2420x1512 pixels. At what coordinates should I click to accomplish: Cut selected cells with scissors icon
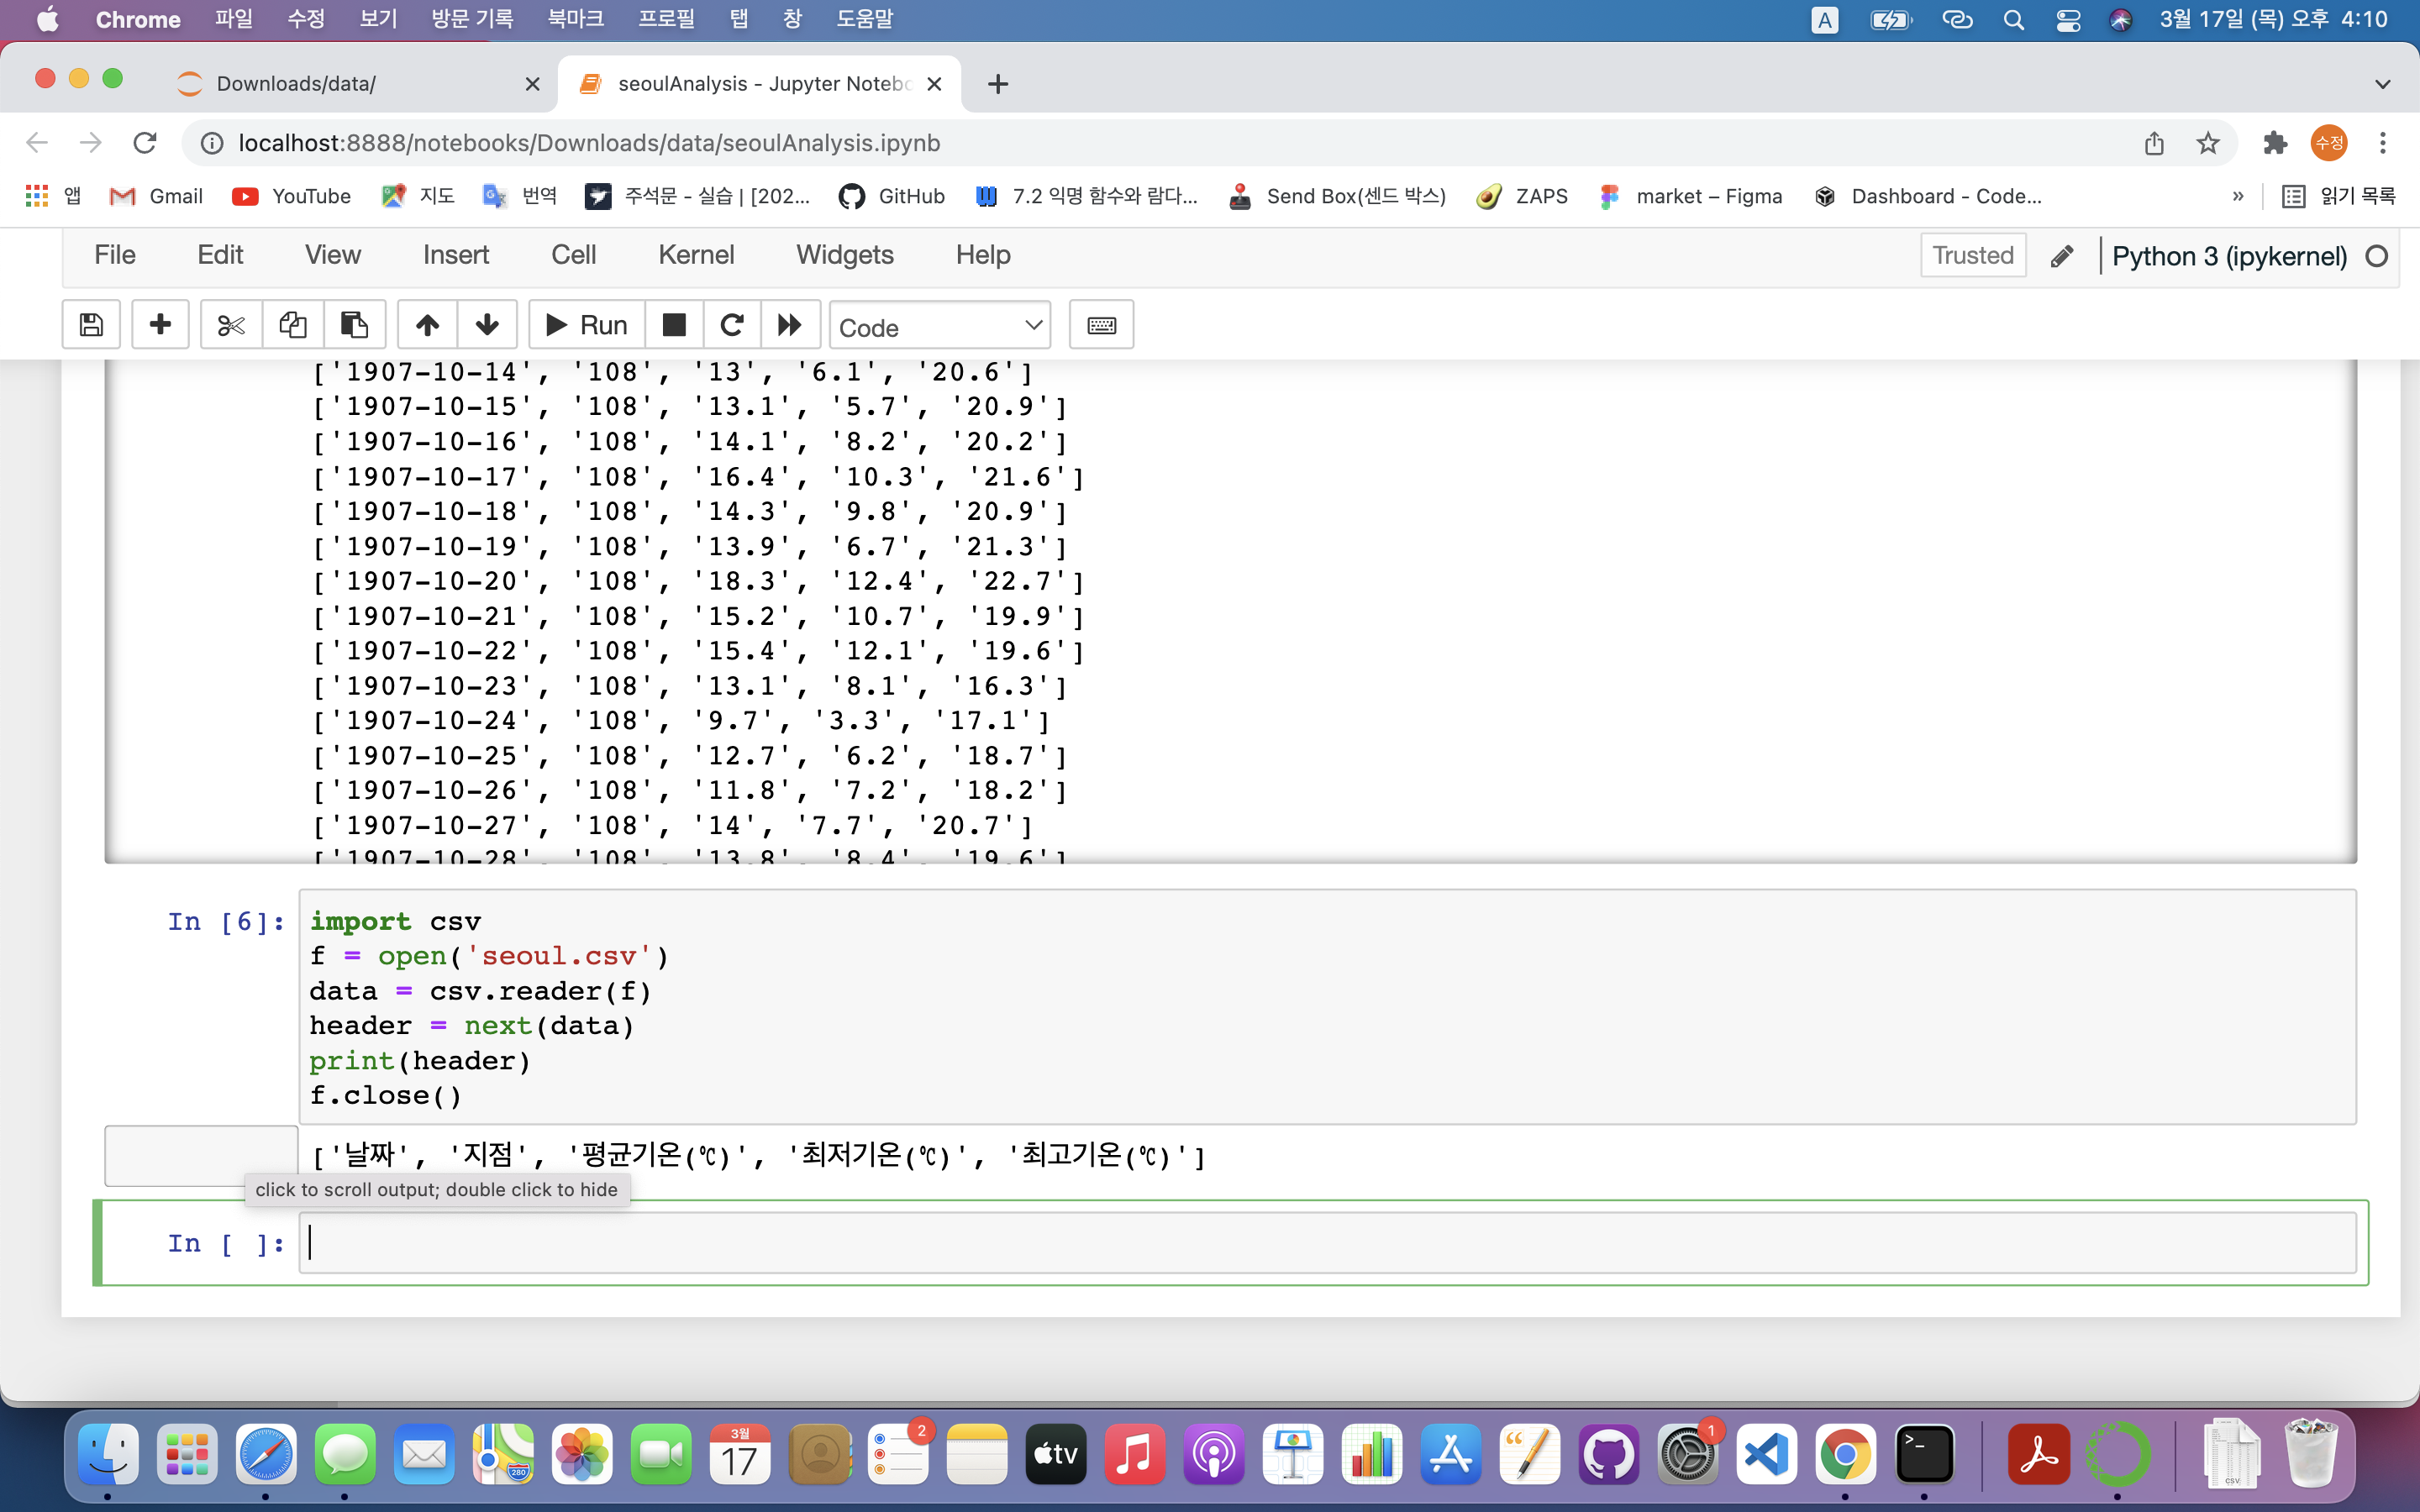click(x=231, y=325)
